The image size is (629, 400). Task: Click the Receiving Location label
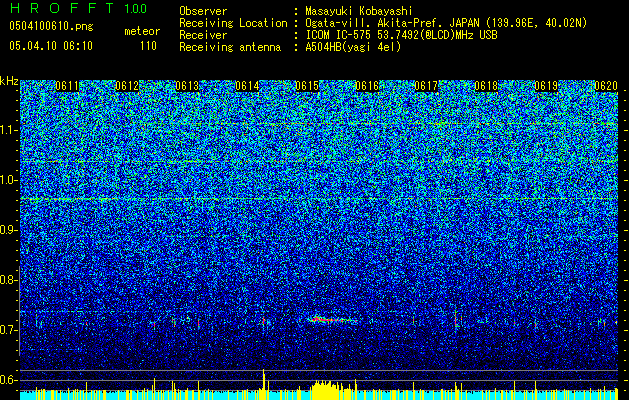click(233, 23)
